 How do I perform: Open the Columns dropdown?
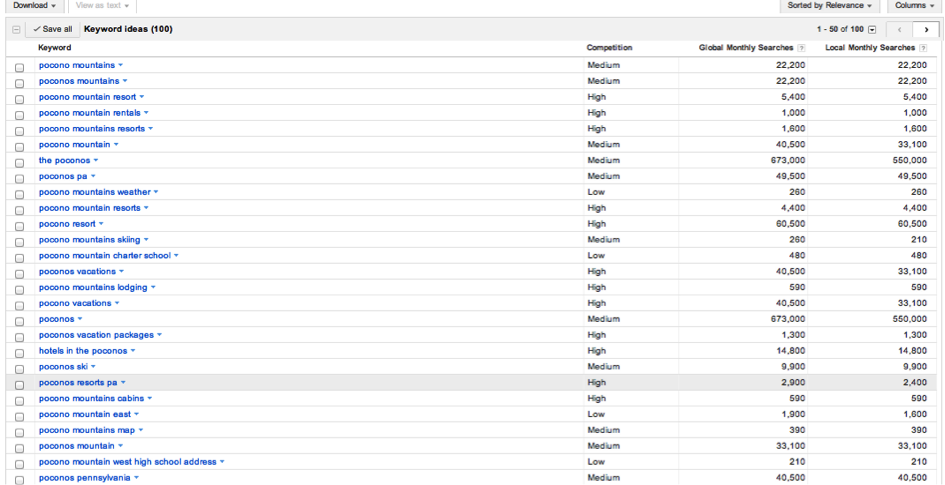(913, 5)
